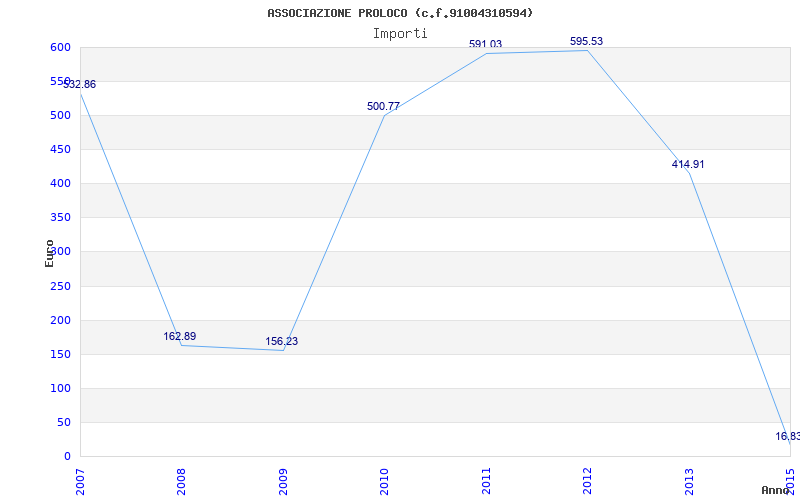Click x-axis year 2007

coord(80,482)
